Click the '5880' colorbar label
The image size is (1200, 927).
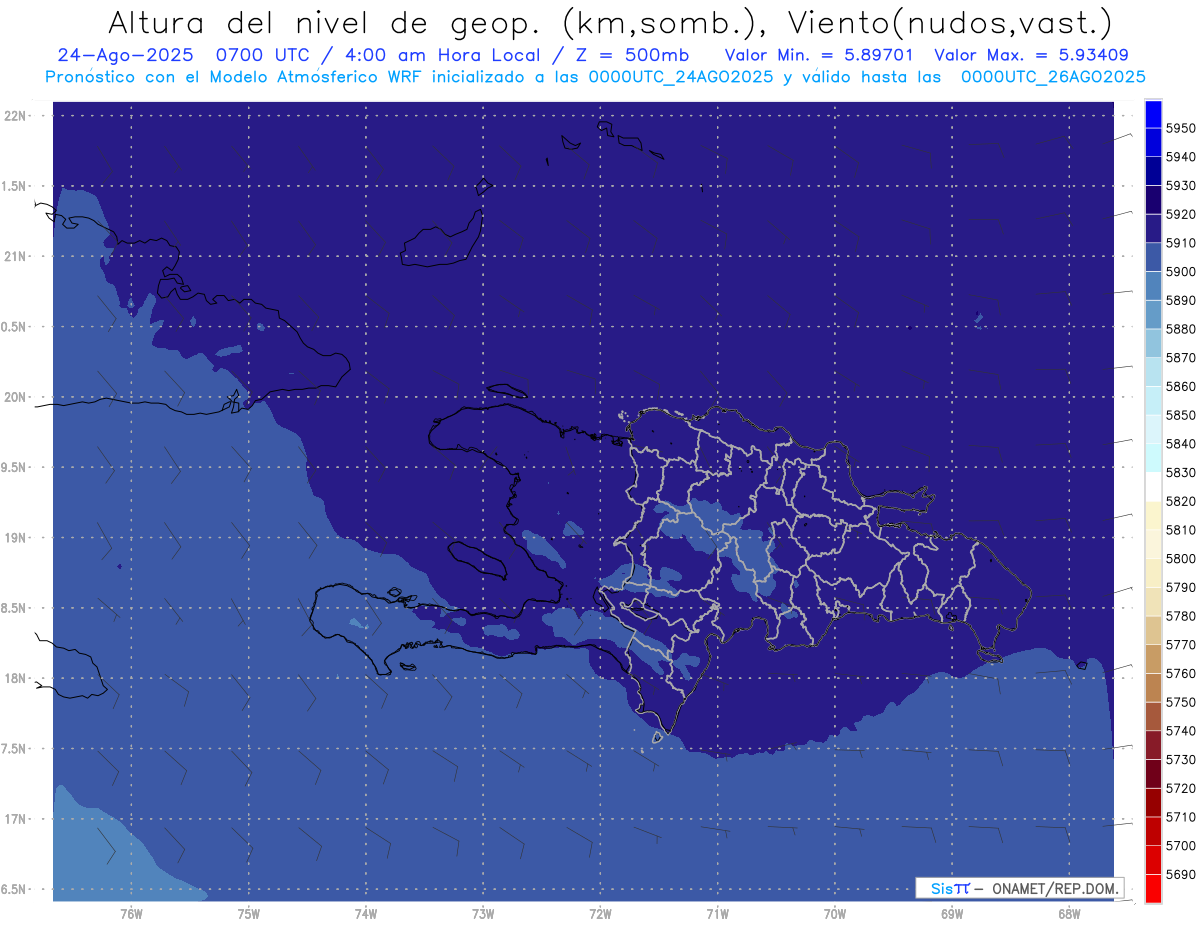pos(1181,329)
